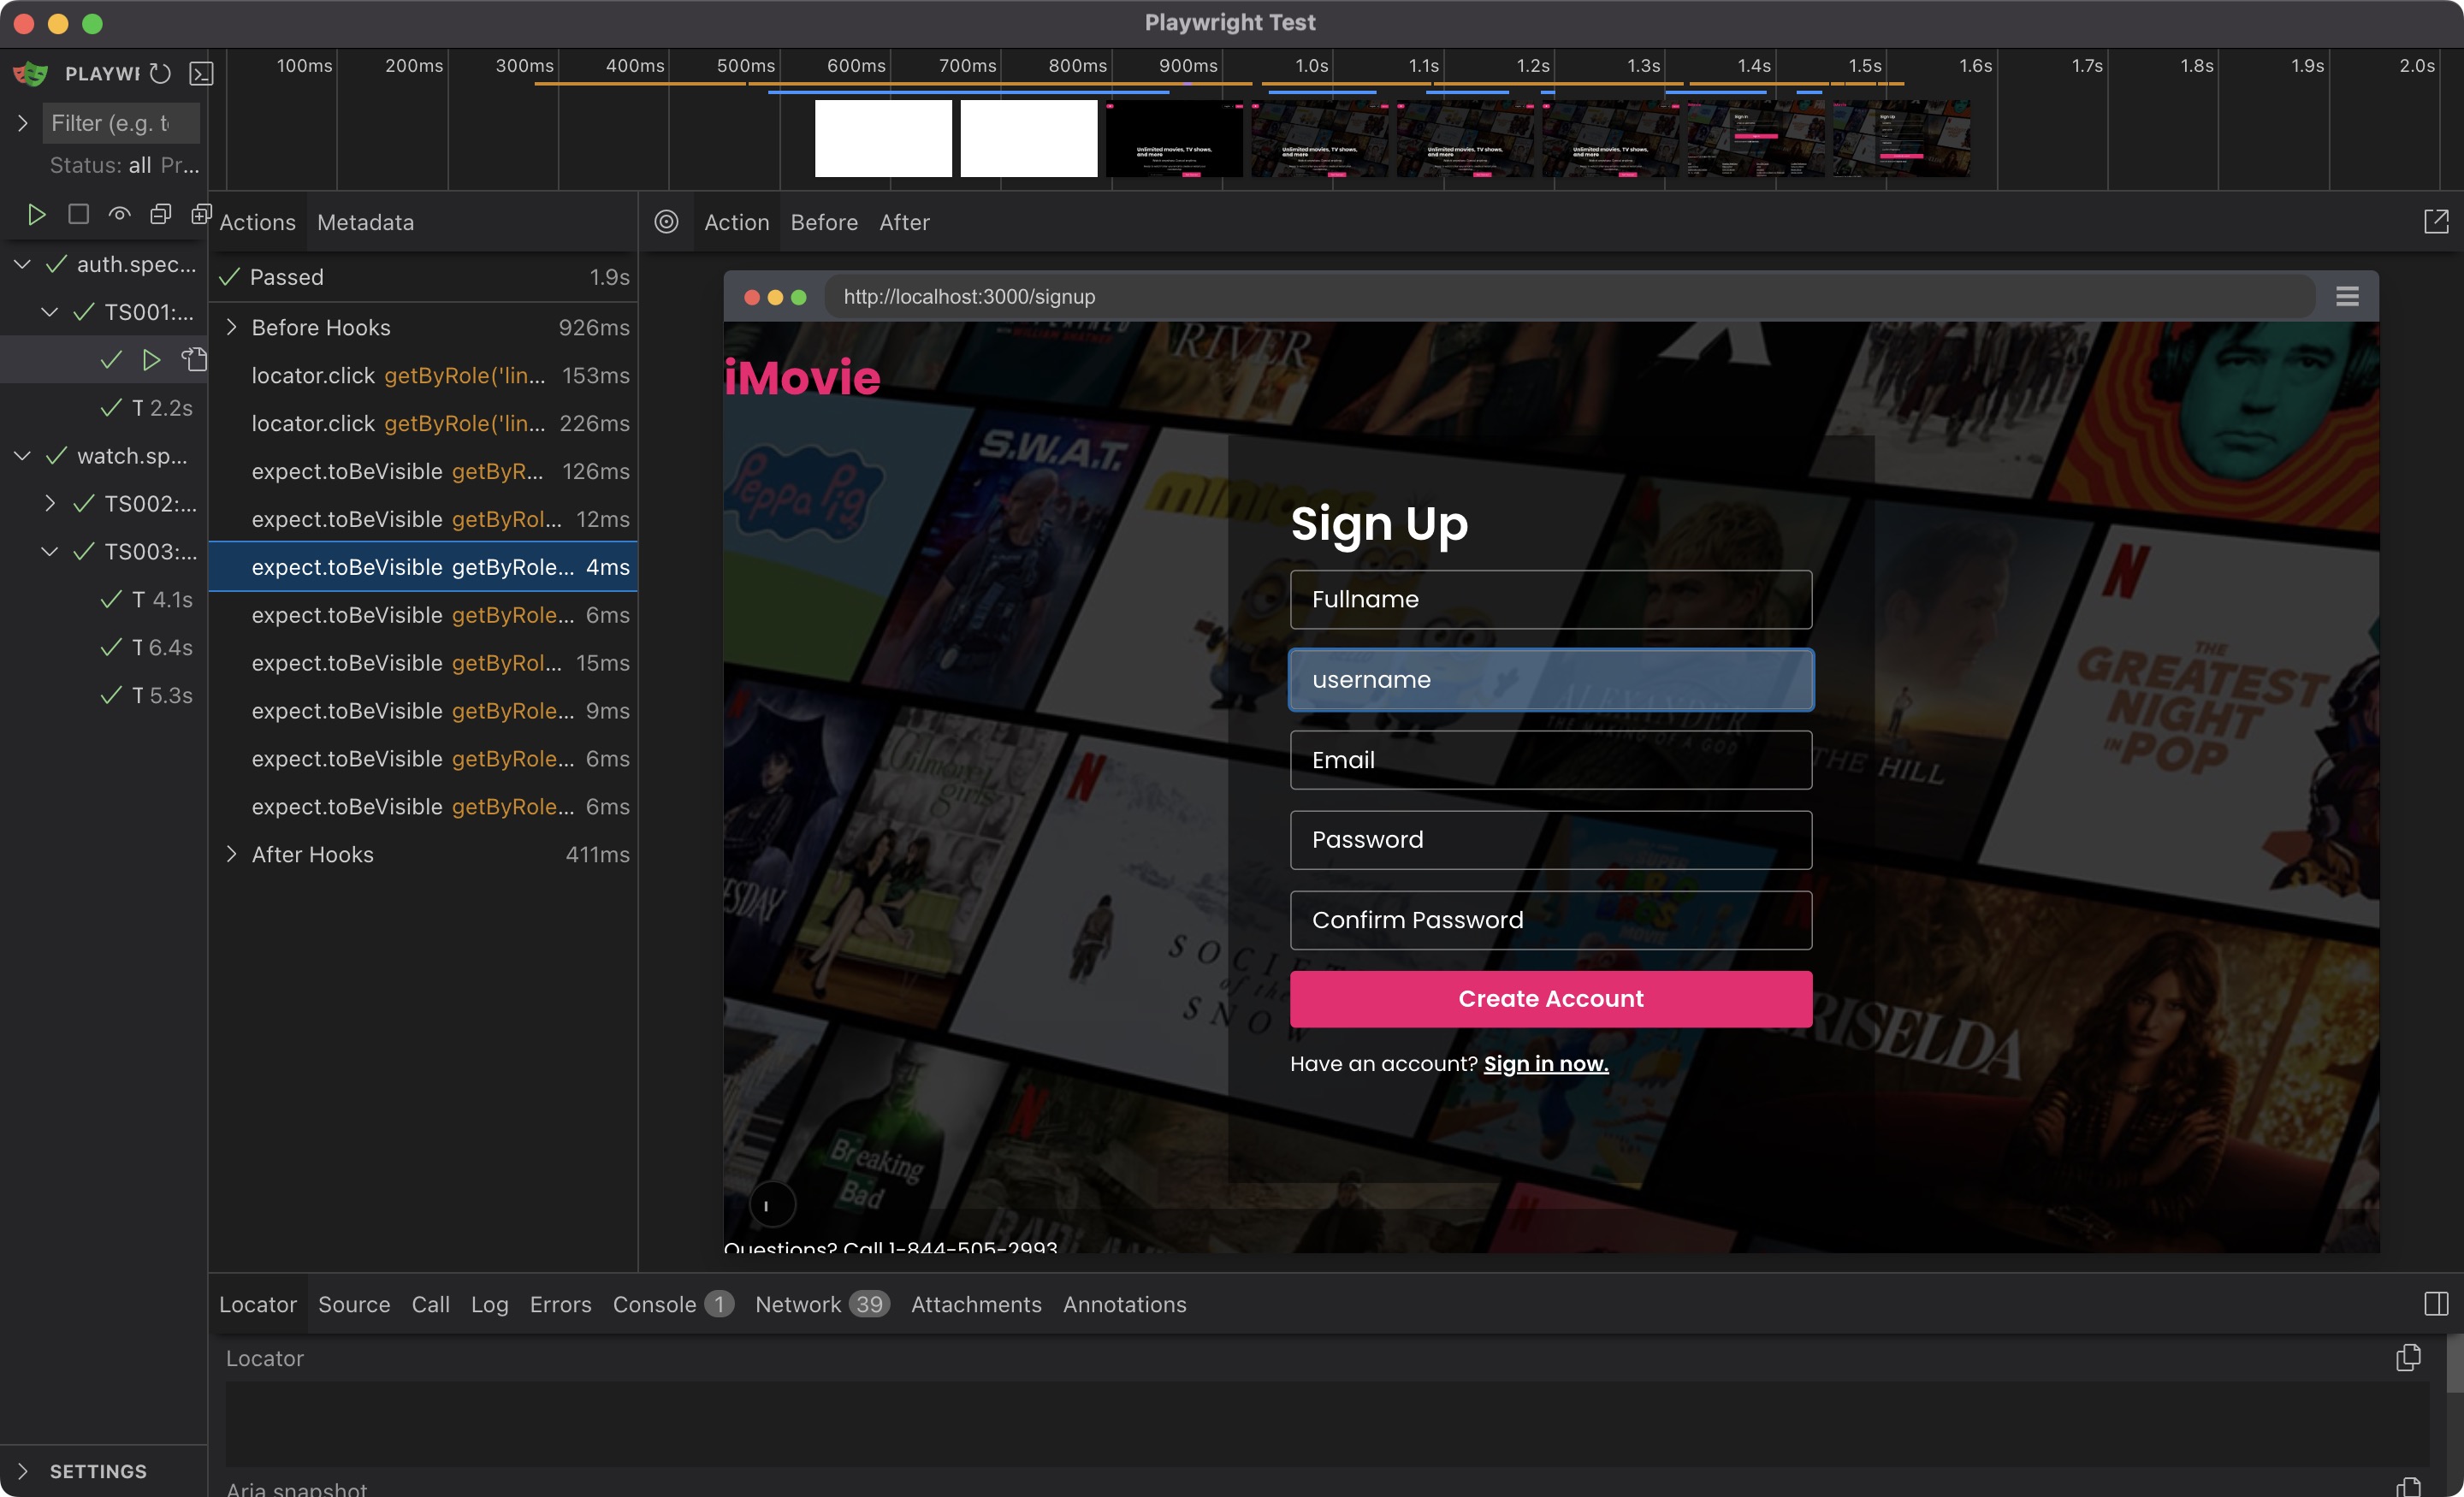Run the selected test via its play icon
The image size is (2464, 1497).
pos(151,360)
